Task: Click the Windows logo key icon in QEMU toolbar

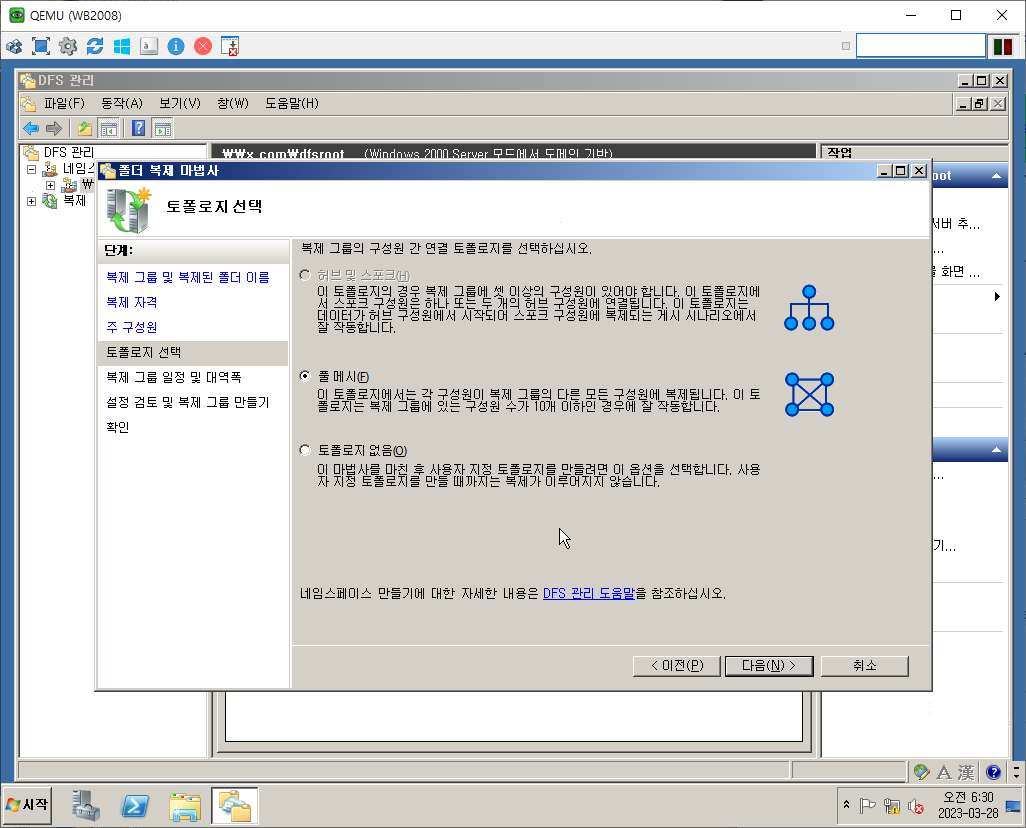Action: coord(122,46)
